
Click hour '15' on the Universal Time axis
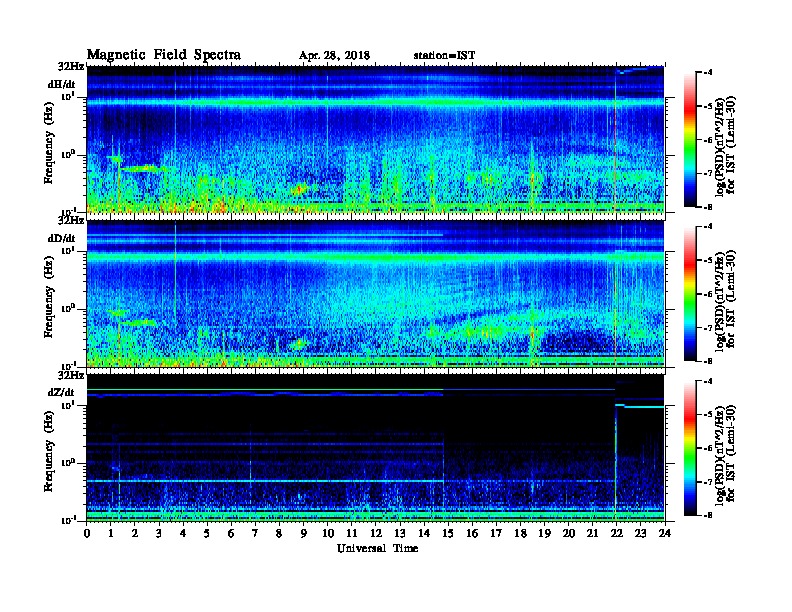point(448,533)
